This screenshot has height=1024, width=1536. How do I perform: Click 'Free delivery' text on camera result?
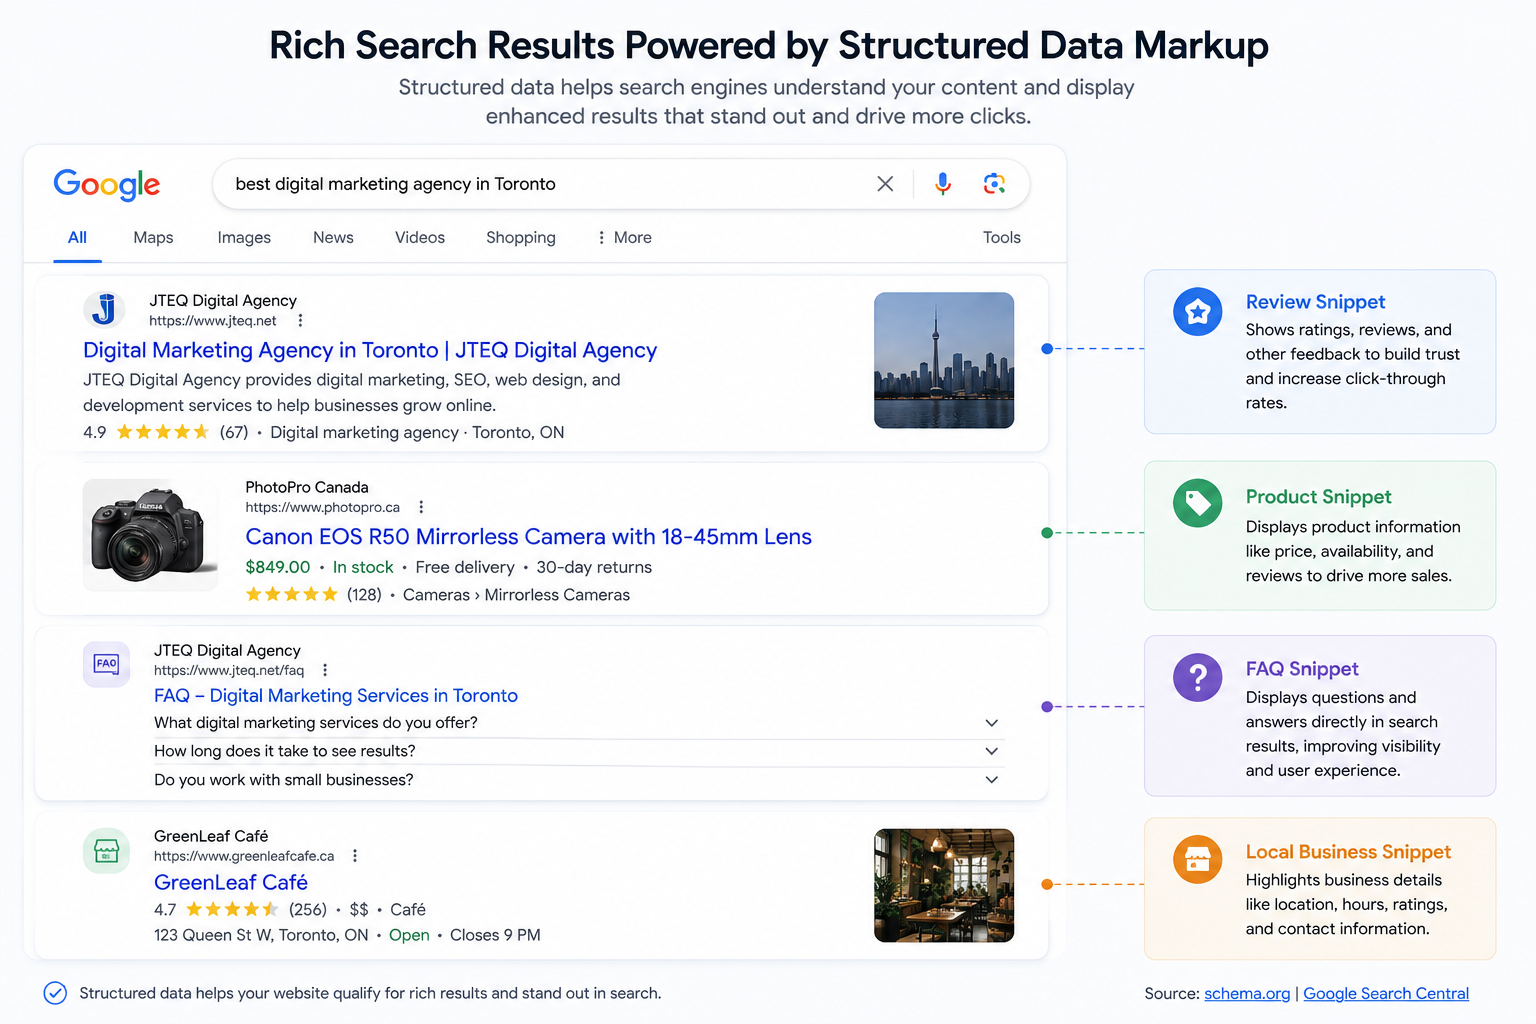(465, 567)
